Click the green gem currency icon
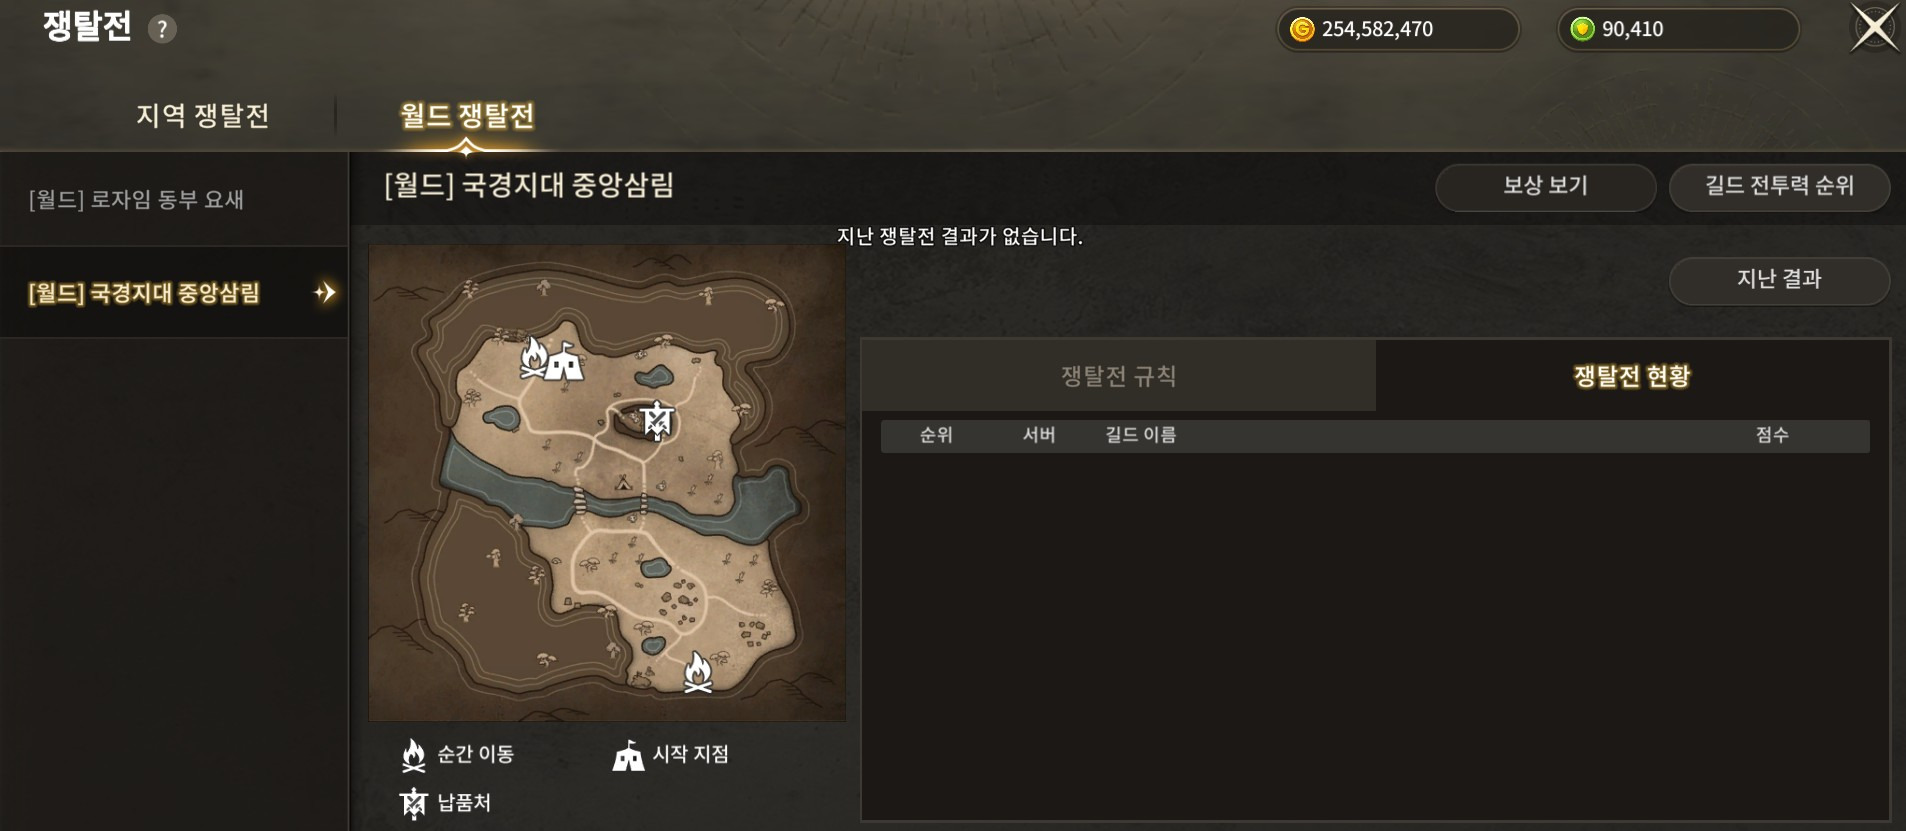 tap(1582, 29)
